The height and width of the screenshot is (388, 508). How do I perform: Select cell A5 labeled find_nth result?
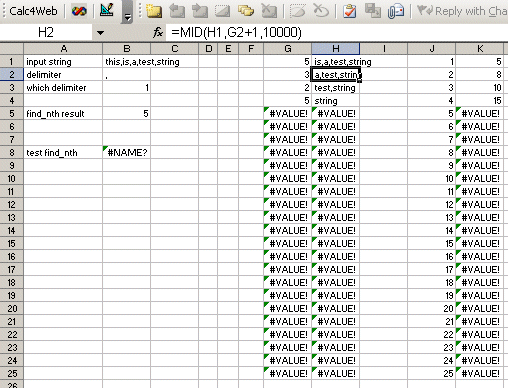[x=63, y=114]
